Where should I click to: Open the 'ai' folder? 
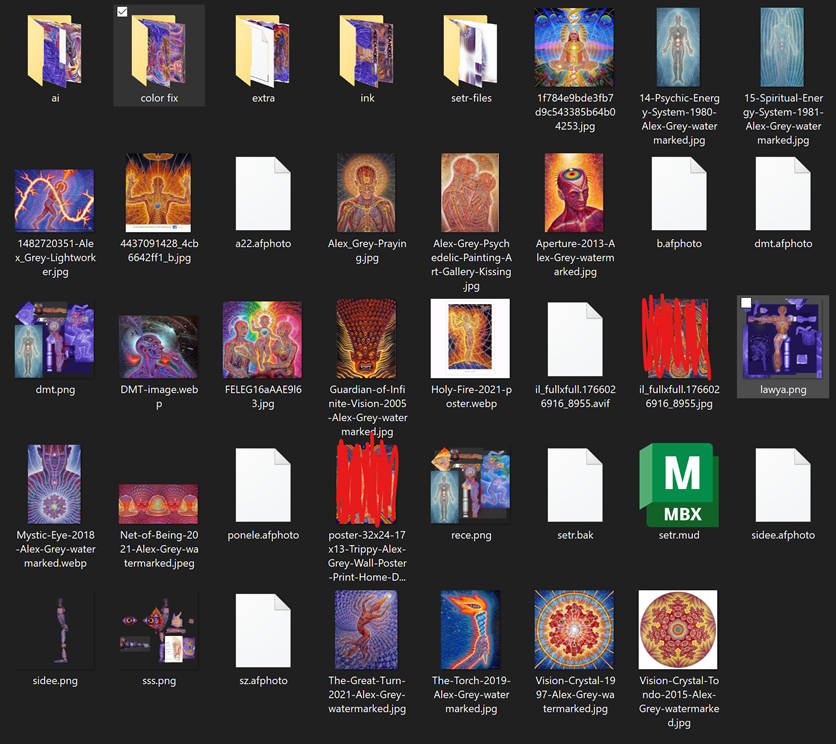(x=55, y=51)
